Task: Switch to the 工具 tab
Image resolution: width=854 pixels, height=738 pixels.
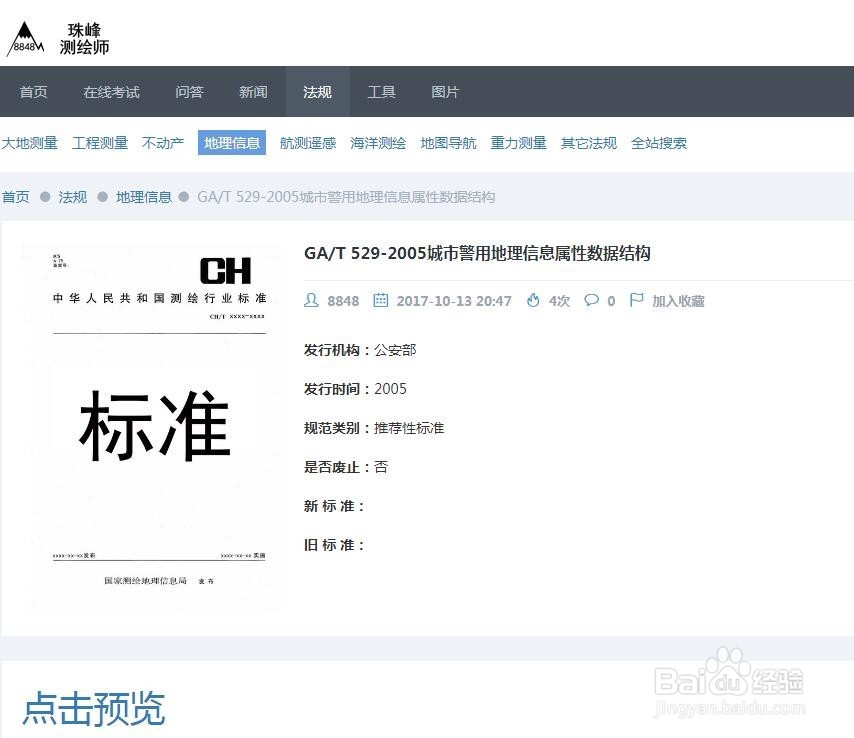Action: pyautogui.click(x=381, y=91)
